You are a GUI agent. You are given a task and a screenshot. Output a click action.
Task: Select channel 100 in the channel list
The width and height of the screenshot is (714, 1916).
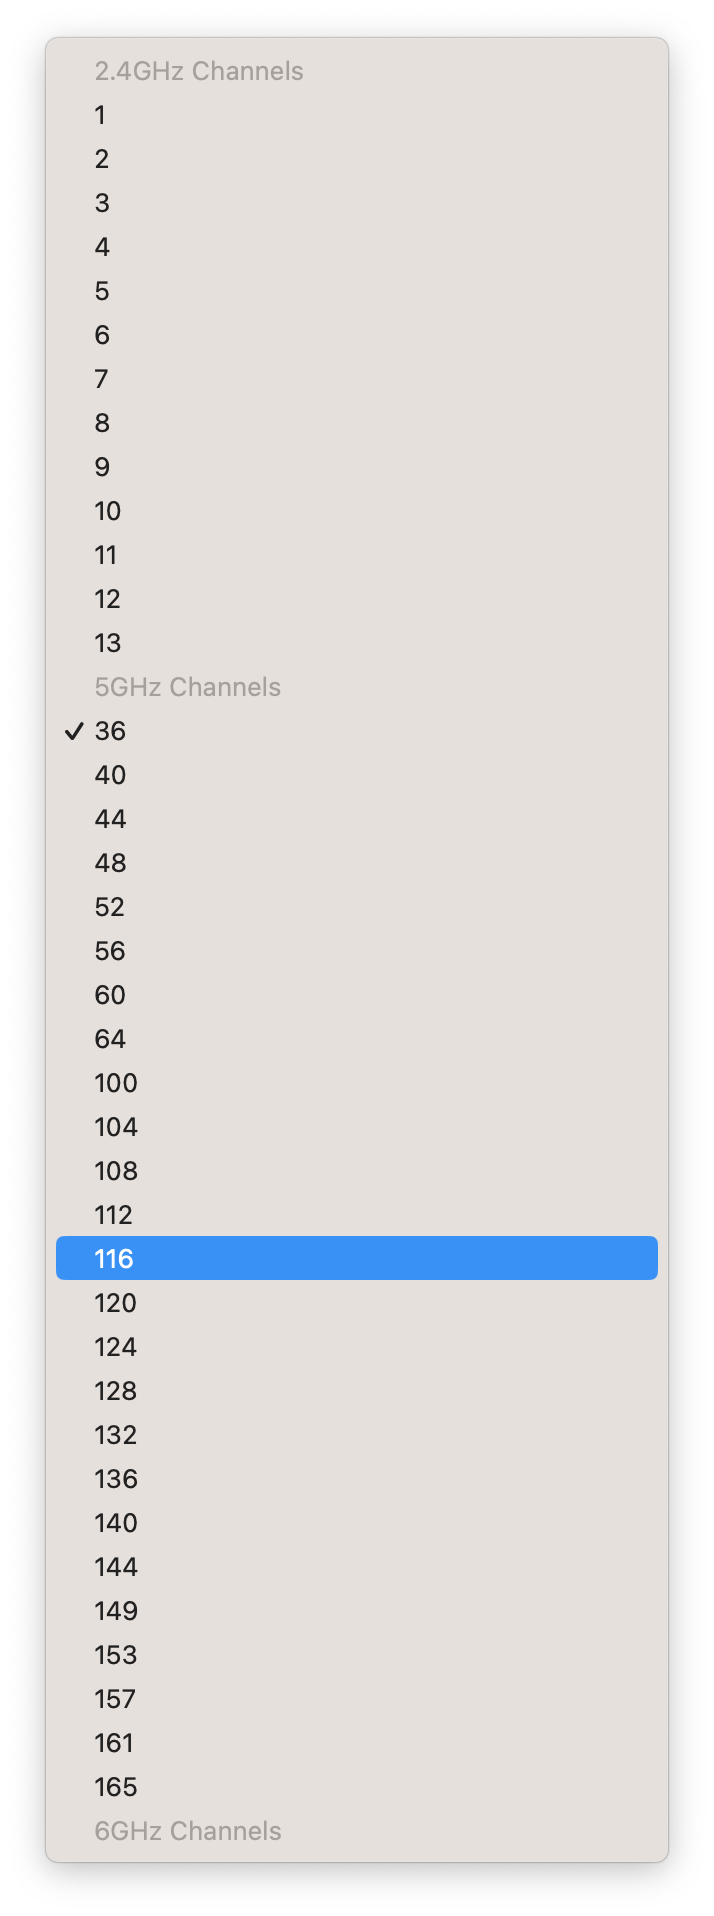coord(115,1083)
